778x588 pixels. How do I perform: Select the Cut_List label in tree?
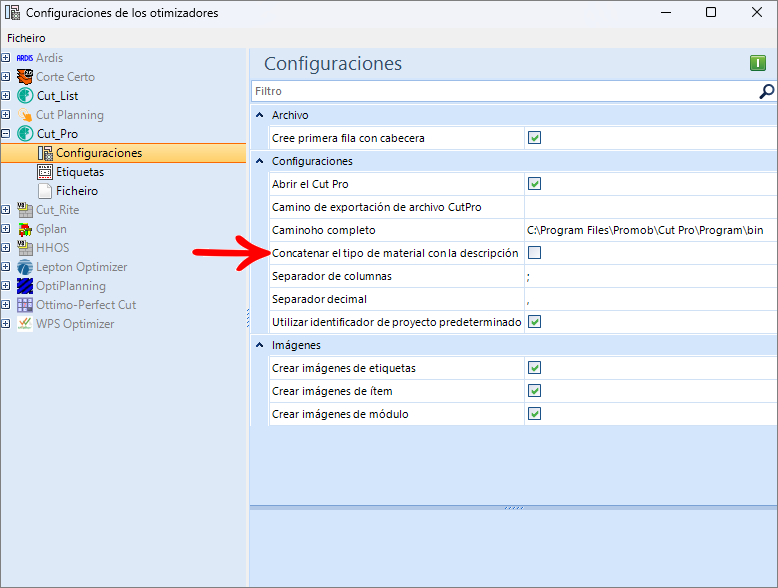(x=58, y=96)
